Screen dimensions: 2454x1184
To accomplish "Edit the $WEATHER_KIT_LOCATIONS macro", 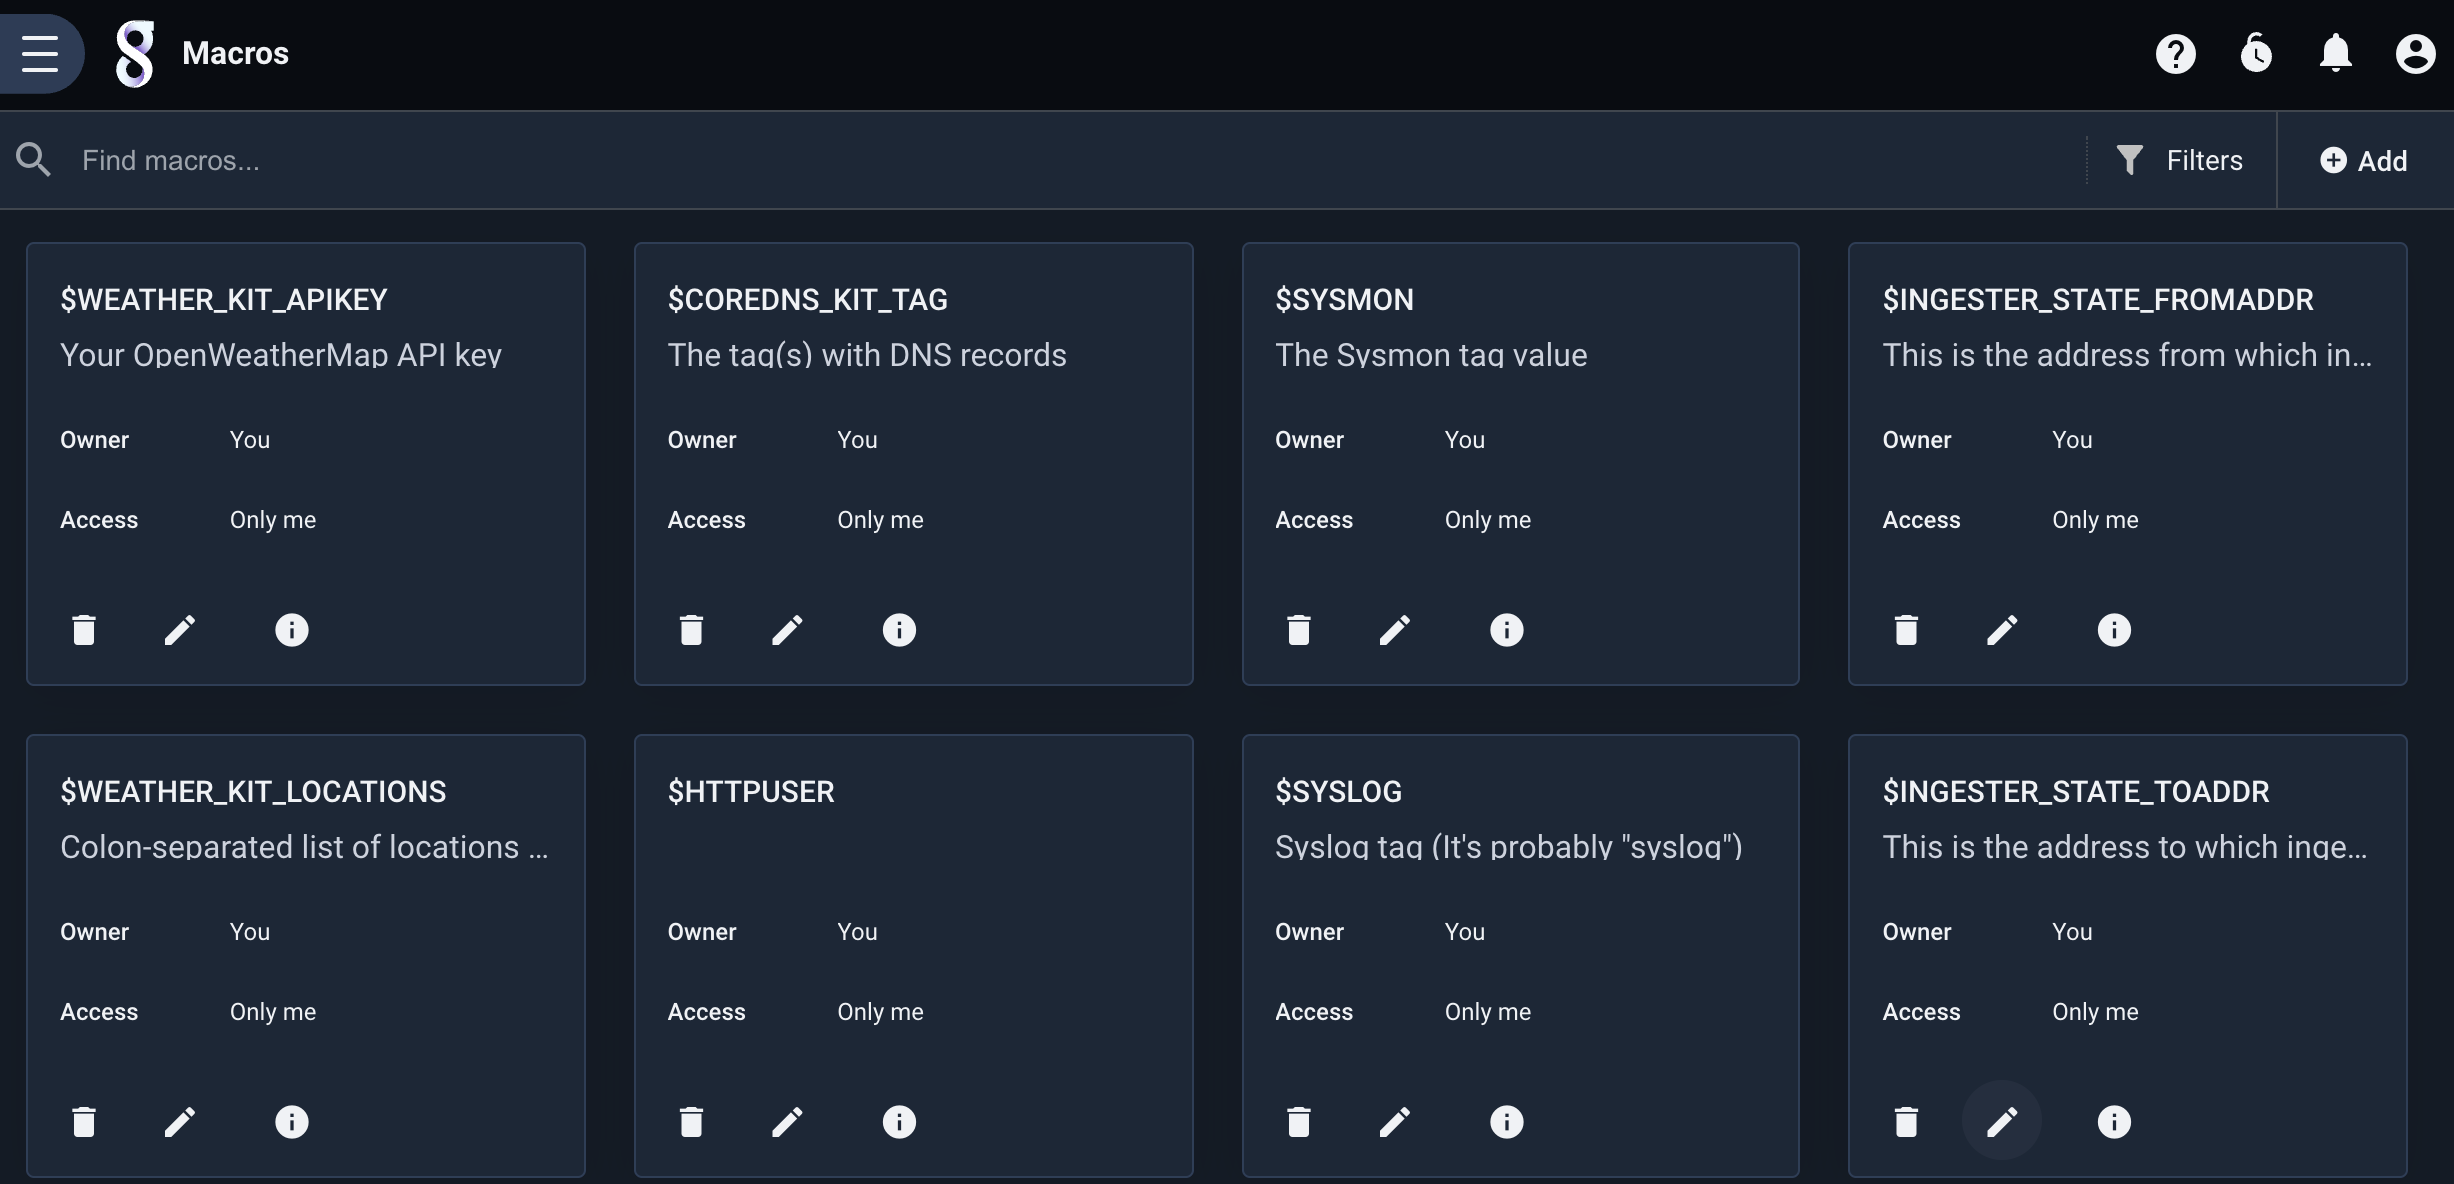I will point(180,1122).
